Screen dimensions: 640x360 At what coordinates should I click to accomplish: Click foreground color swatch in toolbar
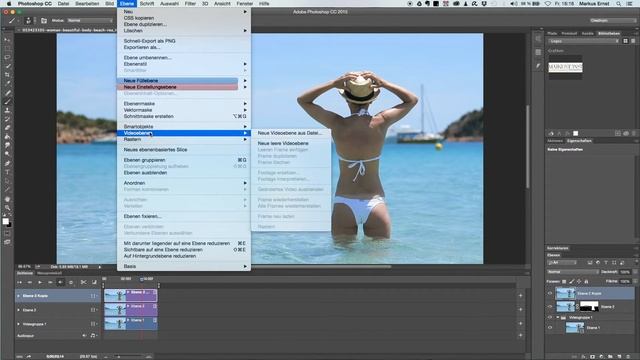pos(5,221)
